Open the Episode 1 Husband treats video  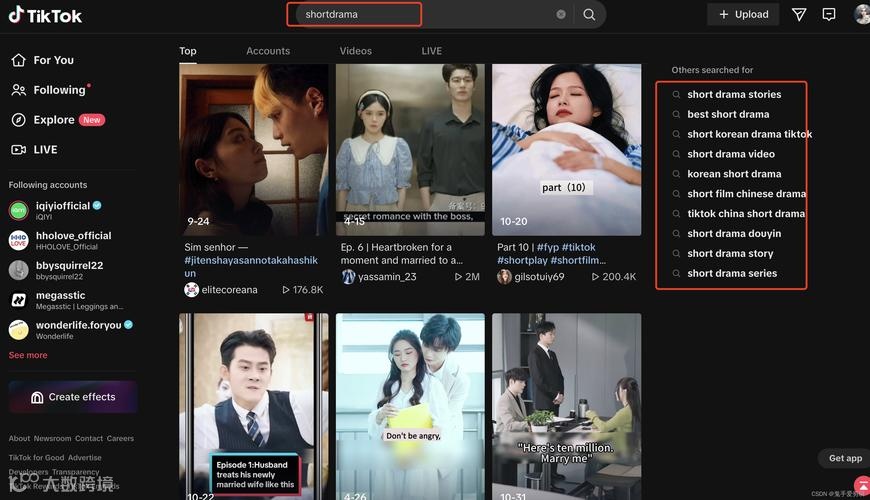254,406
